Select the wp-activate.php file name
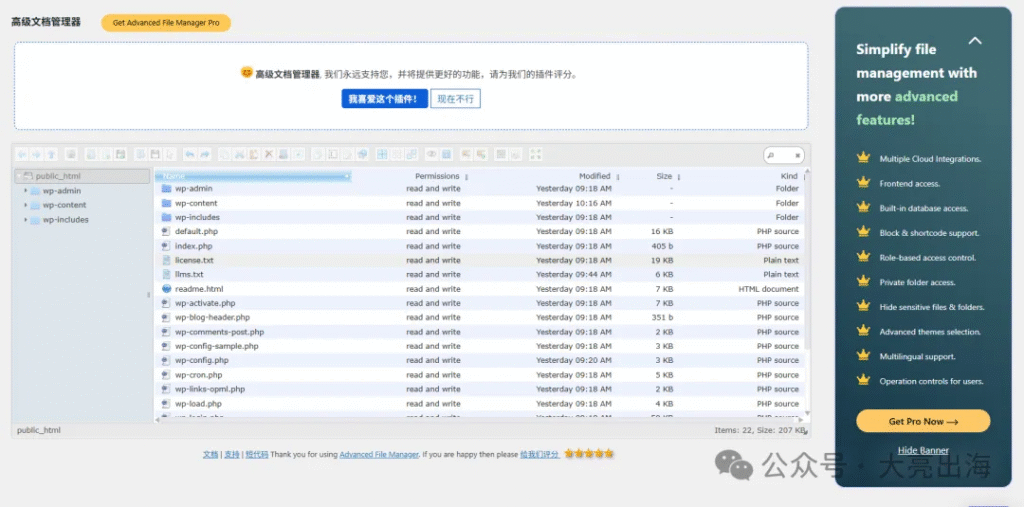 coord(205,303)
